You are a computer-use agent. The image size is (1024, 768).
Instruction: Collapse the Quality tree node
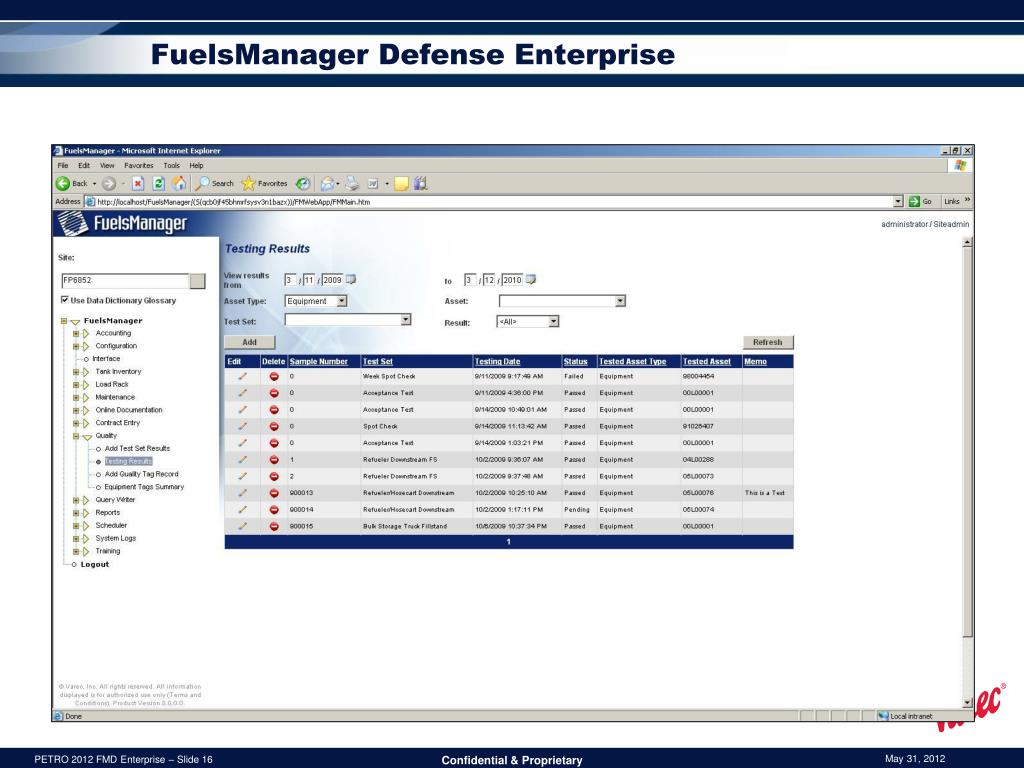coord(76,436)
